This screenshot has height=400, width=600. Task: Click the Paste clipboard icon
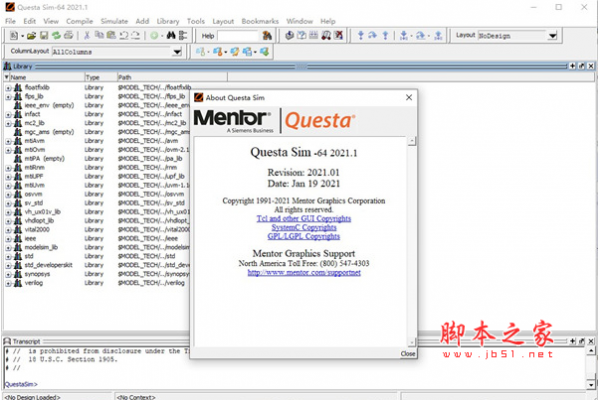[x=111, y=35]
